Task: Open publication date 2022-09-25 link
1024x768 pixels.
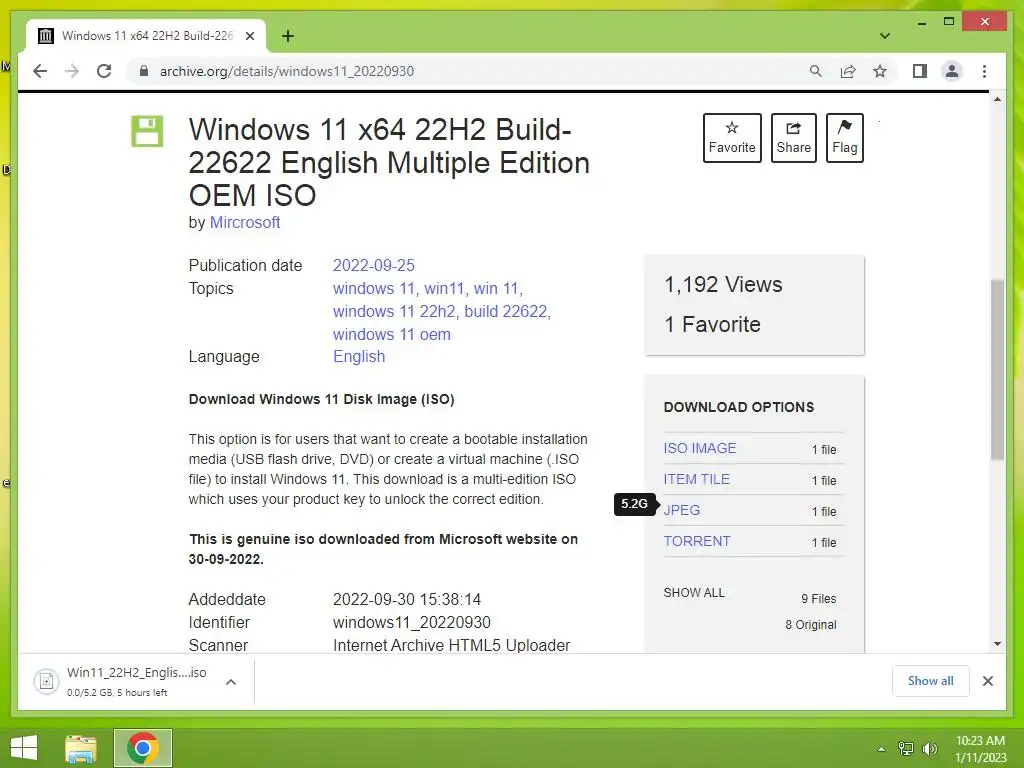Action: (x=374, y=266)
